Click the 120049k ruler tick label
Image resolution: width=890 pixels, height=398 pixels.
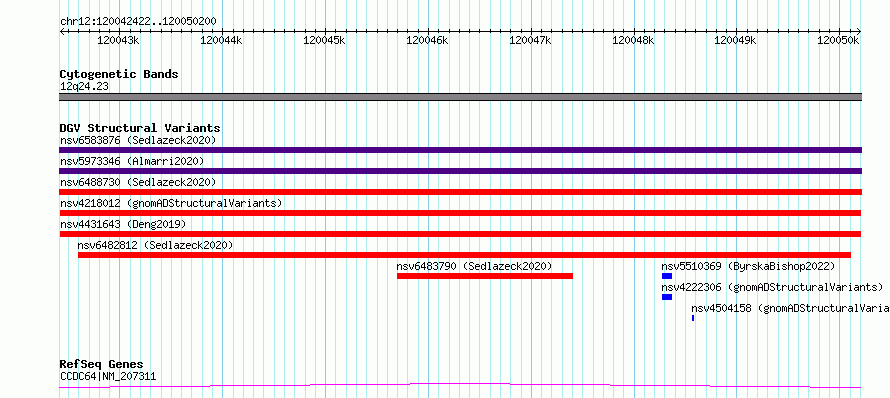735,40
